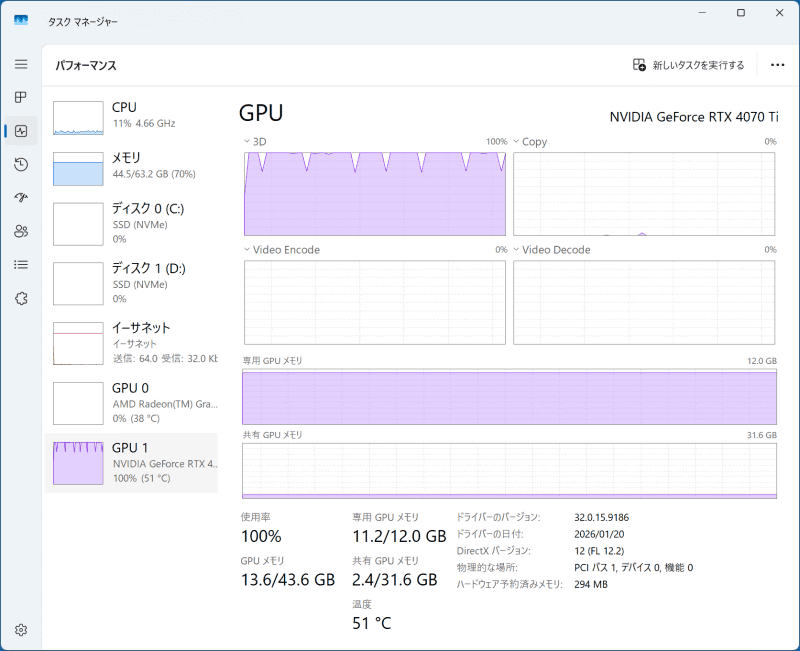Image resolution: width=800 pixels, height=651 pixels.
Task: Select the メモリ 44.5/63.2 GB entry
Action: coord(132,168)
